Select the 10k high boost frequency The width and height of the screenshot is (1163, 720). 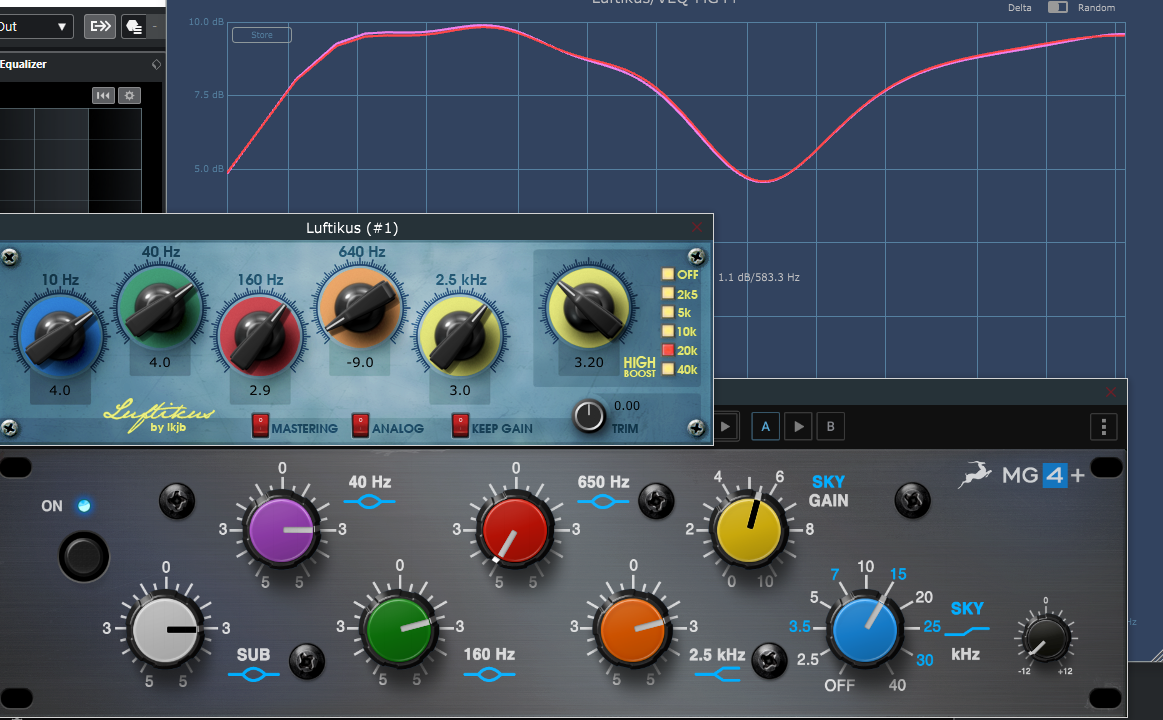(668, 331)
